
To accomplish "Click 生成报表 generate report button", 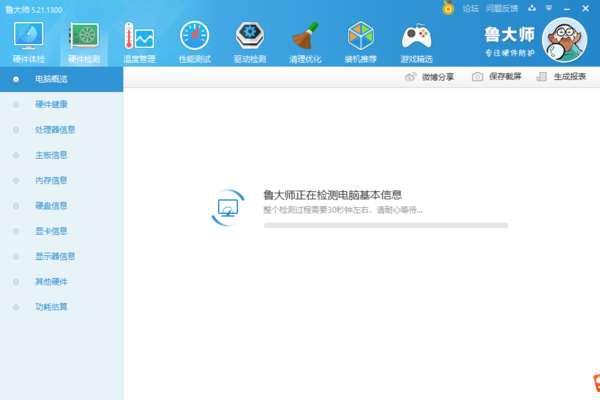I will click(563, 76).
